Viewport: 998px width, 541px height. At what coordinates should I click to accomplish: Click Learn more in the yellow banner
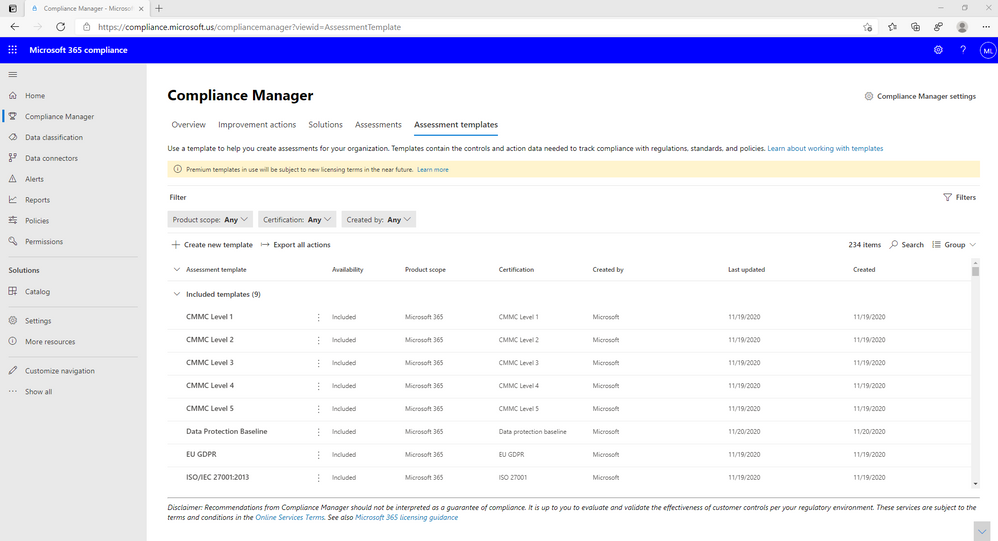click(433, 170)
